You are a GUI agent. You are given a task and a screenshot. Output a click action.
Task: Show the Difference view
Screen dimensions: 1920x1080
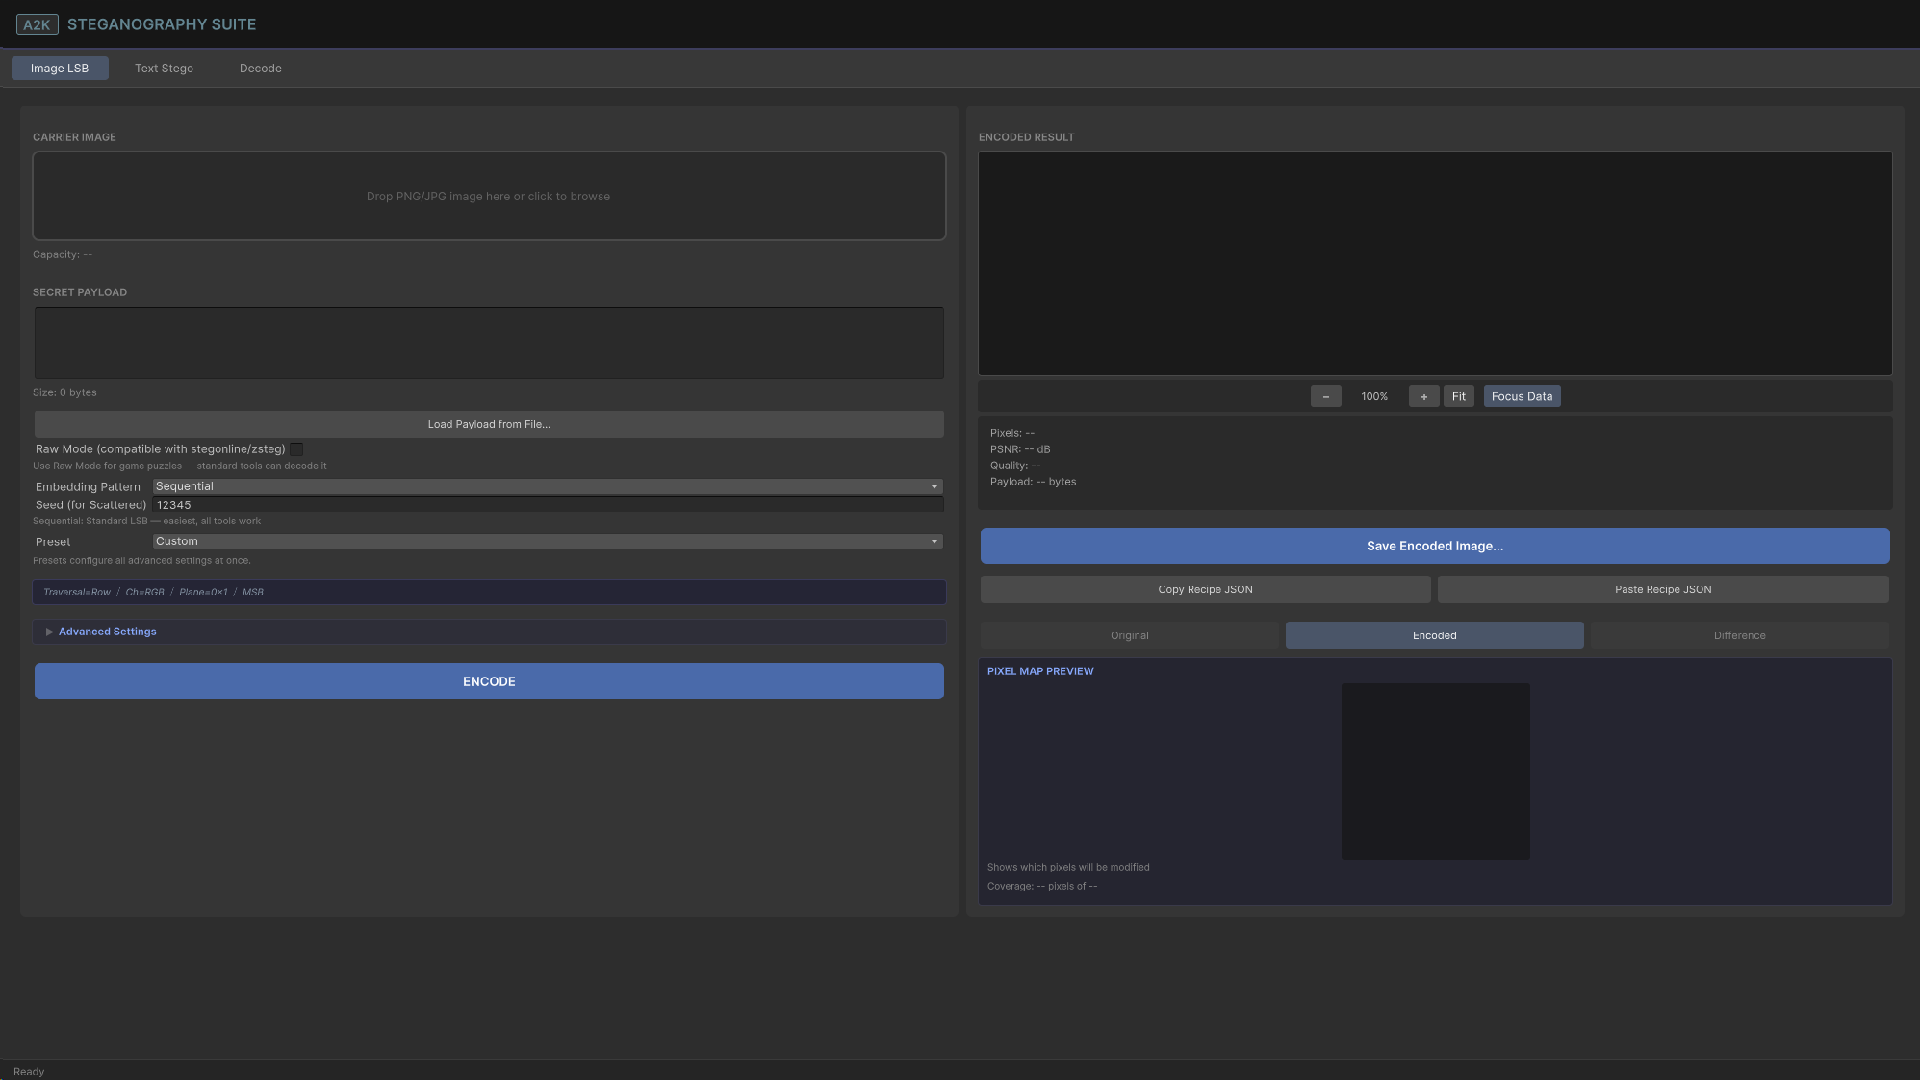click(x=1739, y=636)
